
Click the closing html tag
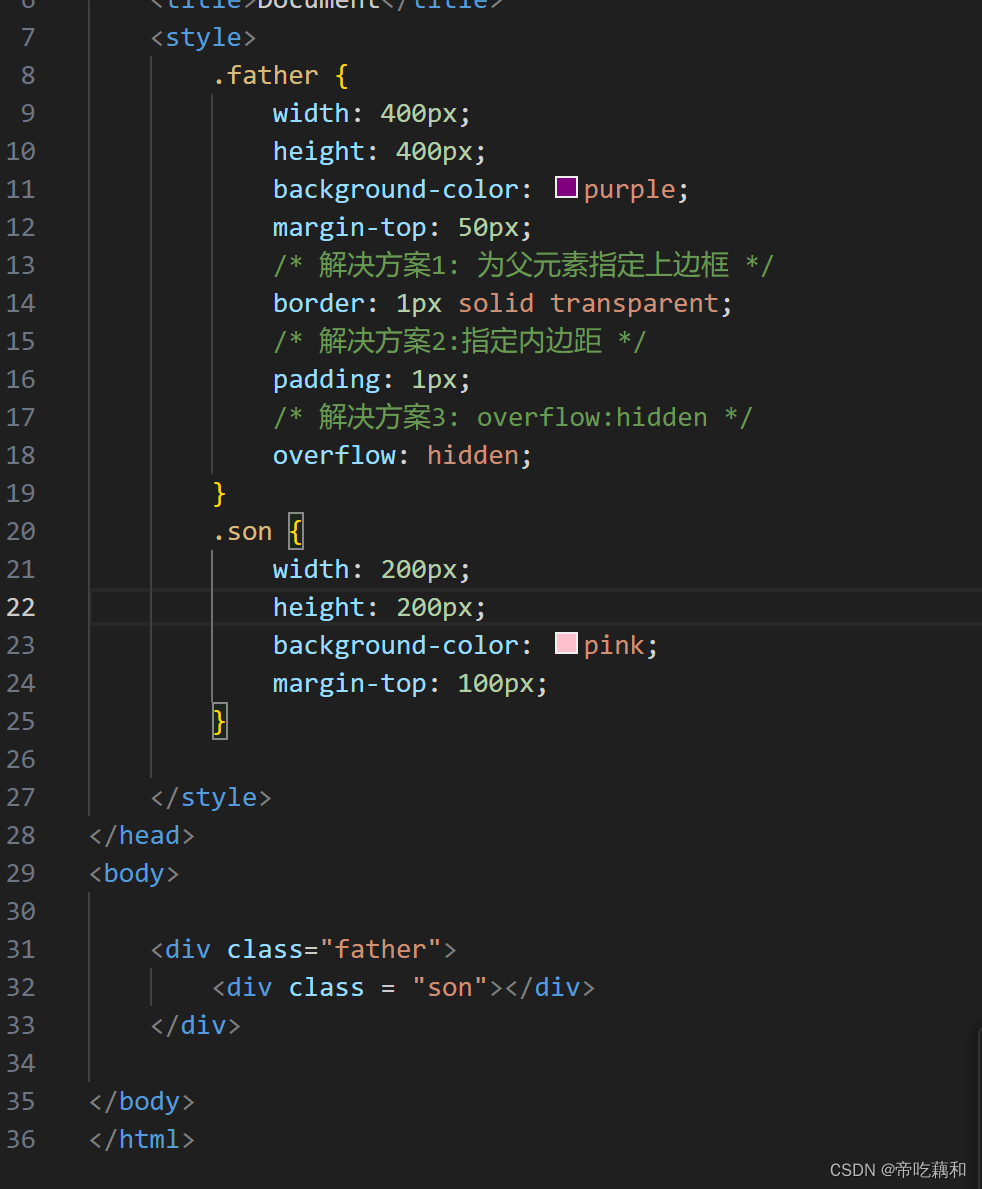[x=142, y=1139]
